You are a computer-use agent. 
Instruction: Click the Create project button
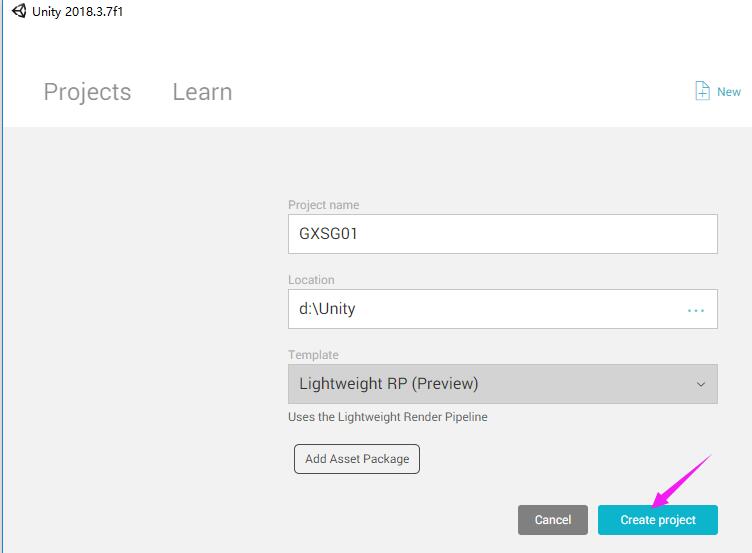657,520
